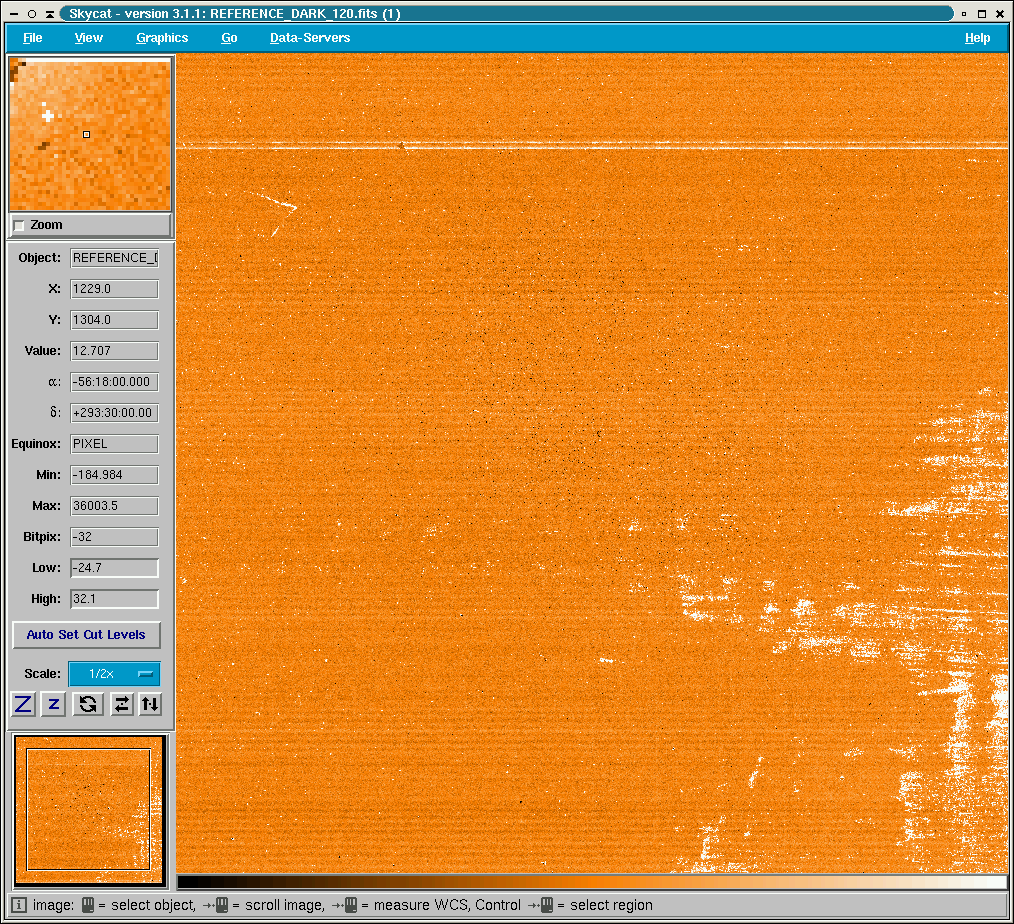This screenshot has height=924, width=1014.
Task: Click the info icon in the status bar
Action: point(19,905)
